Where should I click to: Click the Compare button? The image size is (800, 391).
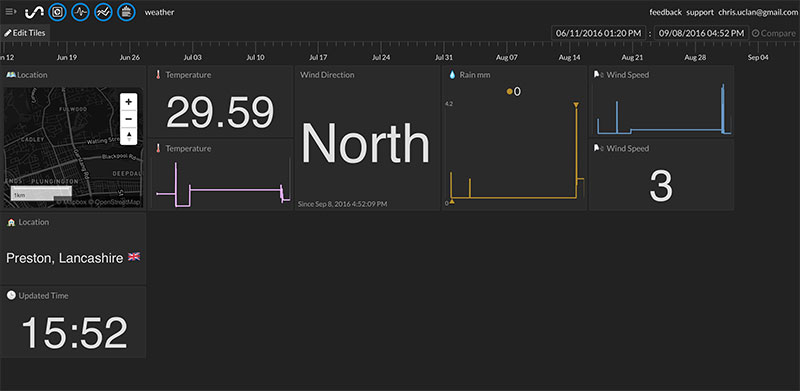tap(774, 33)
